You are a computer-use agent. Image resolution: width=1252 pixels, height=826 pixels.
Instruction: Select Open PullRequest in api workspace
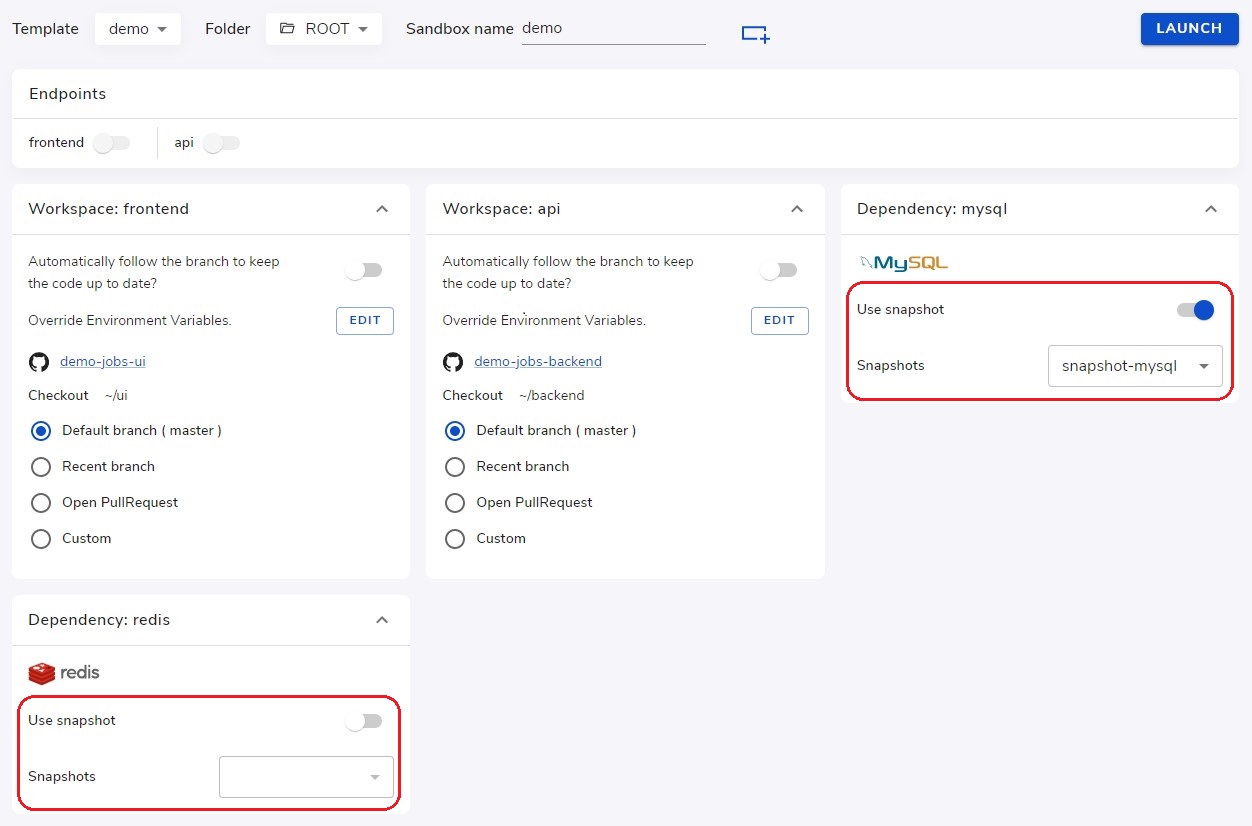click(x=455, y=503)
